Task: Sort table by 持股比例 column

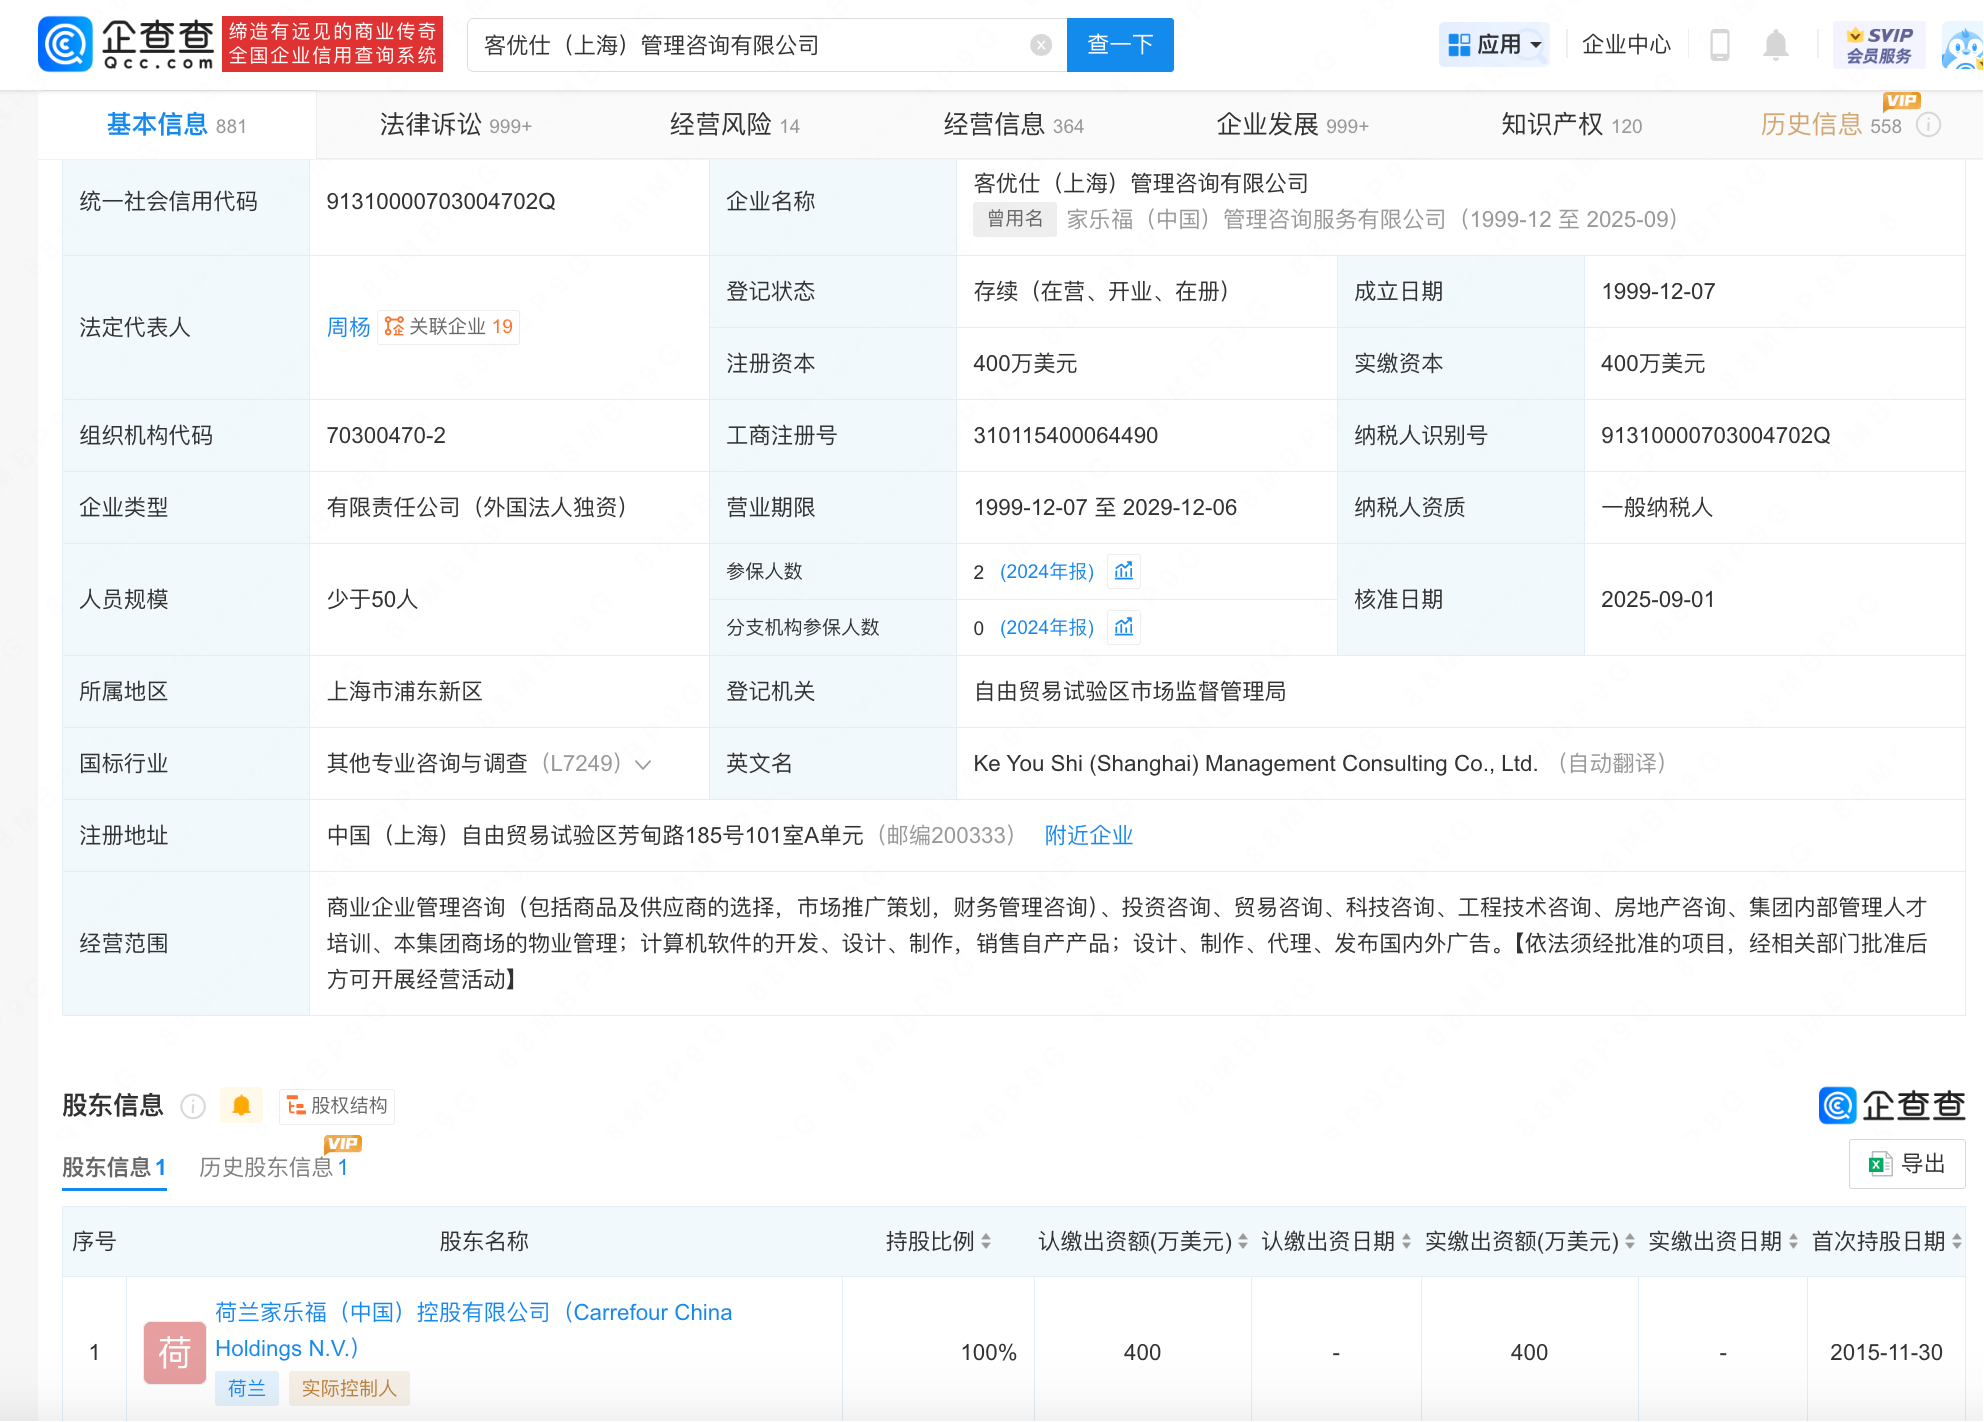Action: click(986, 1242)
